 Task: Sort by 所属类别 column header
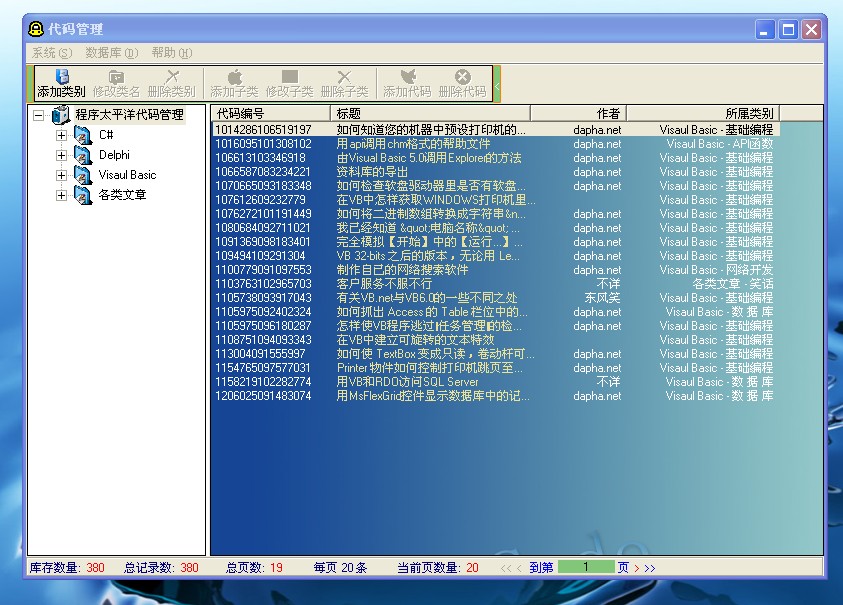click(703, 113)
